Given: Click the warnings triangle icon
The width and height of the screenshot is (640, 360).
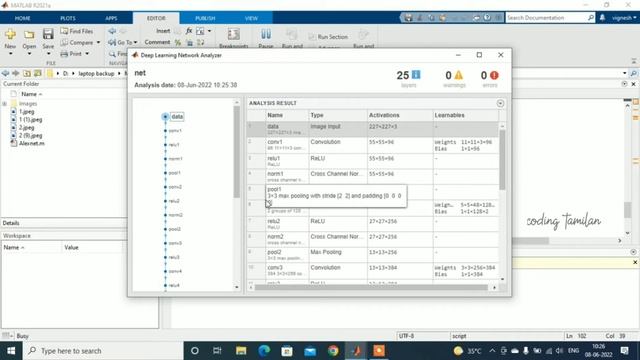Looking at the screenshot, I should 459,75.
